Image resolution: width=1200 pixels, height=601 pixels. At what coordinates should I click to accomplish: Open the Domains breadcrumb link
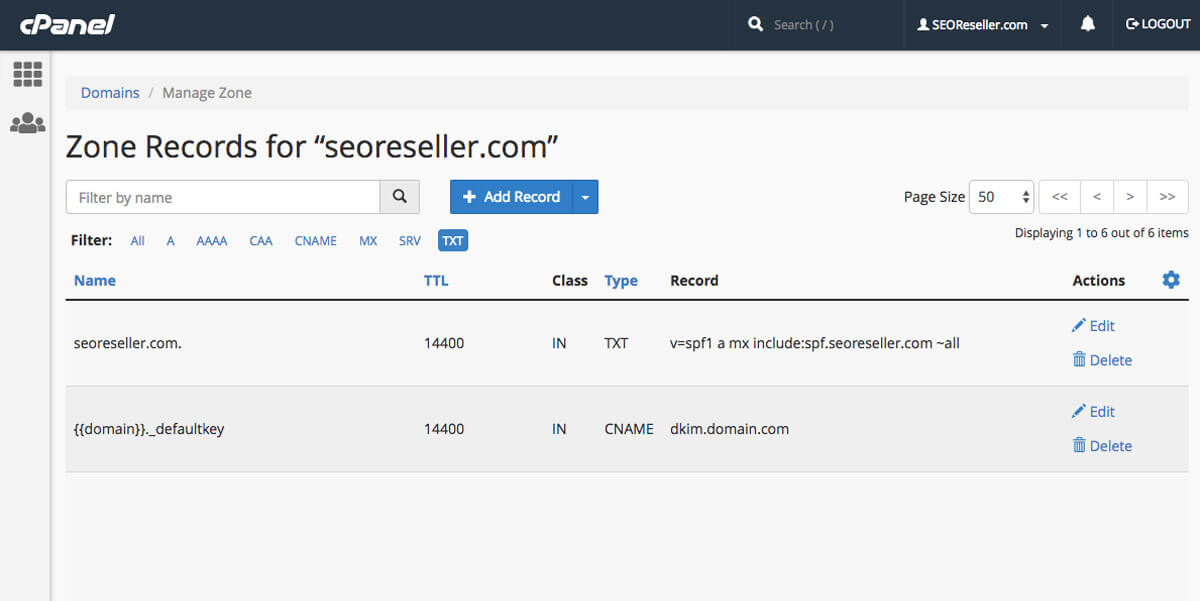pyautogui.click(x=110, y=92)
